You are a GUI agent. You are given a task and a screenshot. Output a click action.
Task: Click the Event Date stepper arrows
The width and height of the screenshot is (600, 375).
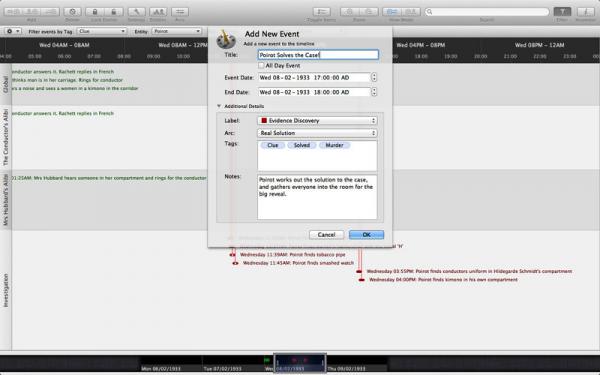click(x=374, y=77)
